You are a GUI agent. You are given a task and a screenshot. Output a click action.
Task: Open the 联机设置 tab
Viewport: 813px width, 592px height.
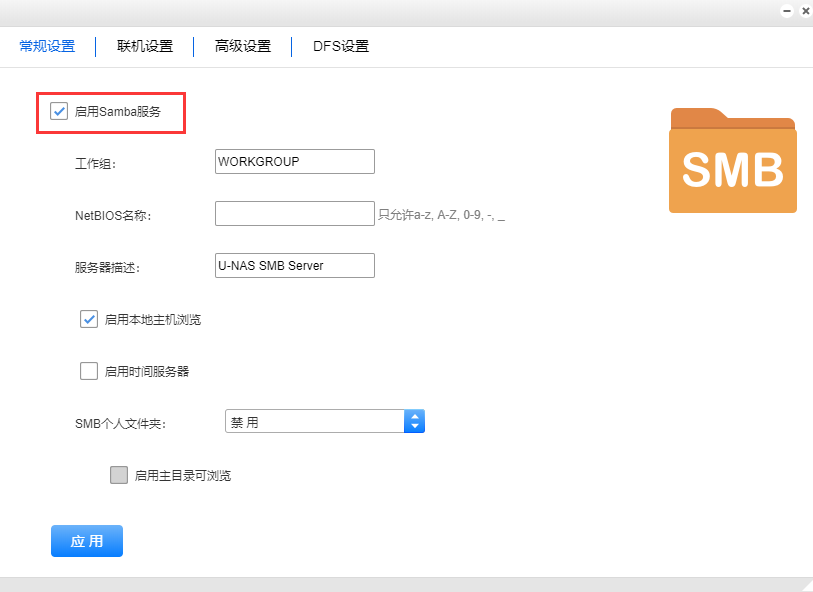tap(145, 46)
